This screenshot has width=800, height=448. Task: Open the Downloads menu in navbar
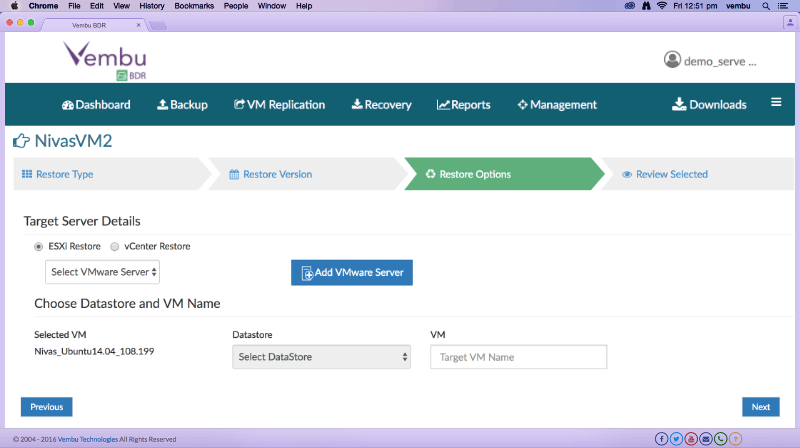pyautogui.click(x=709, y=104)
